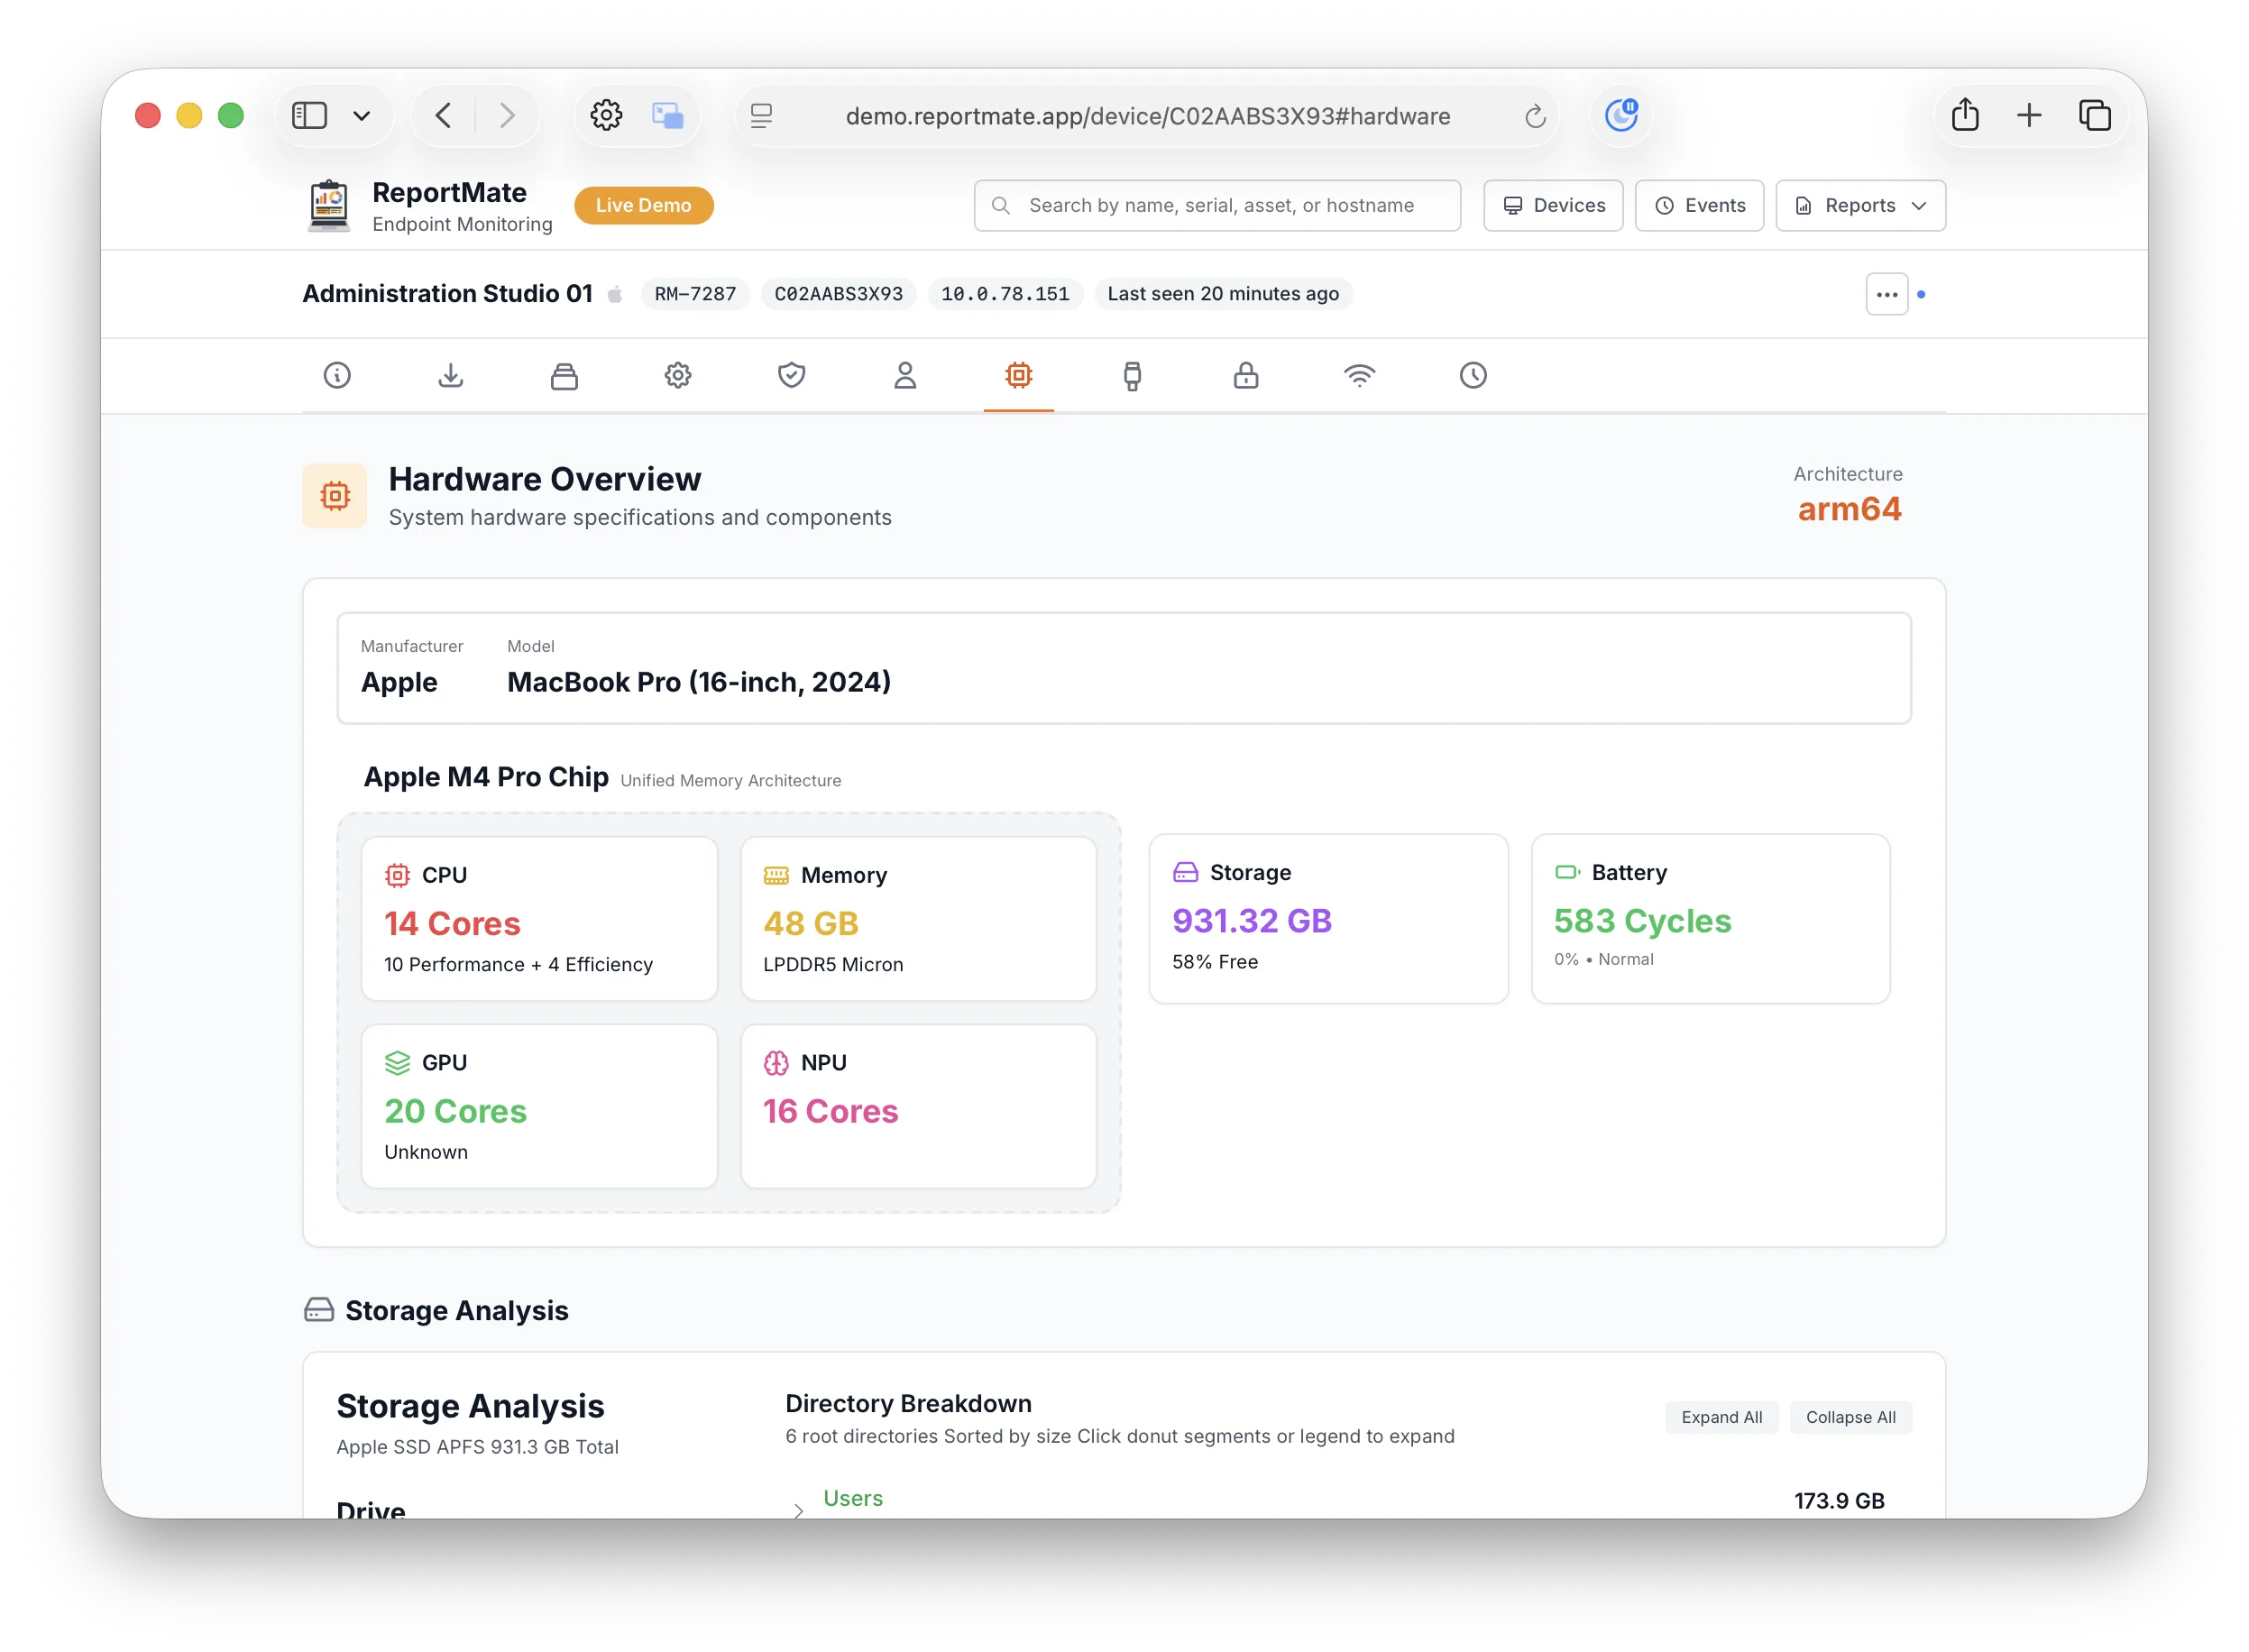Open the Peripherals plug tab icon
The width and height of the screenshot is (2249, 1652).
1132,375
